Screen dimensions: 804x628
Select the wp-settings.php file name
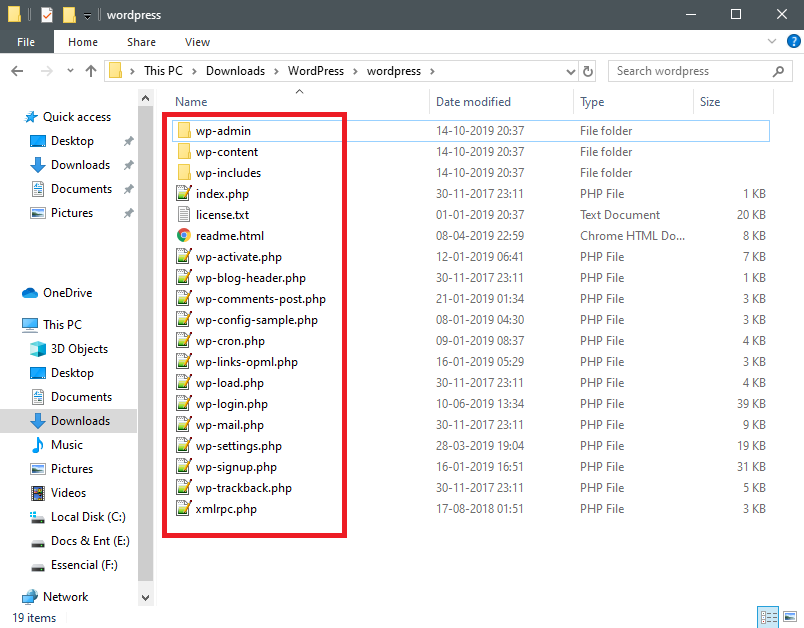[x=239, y=446]
